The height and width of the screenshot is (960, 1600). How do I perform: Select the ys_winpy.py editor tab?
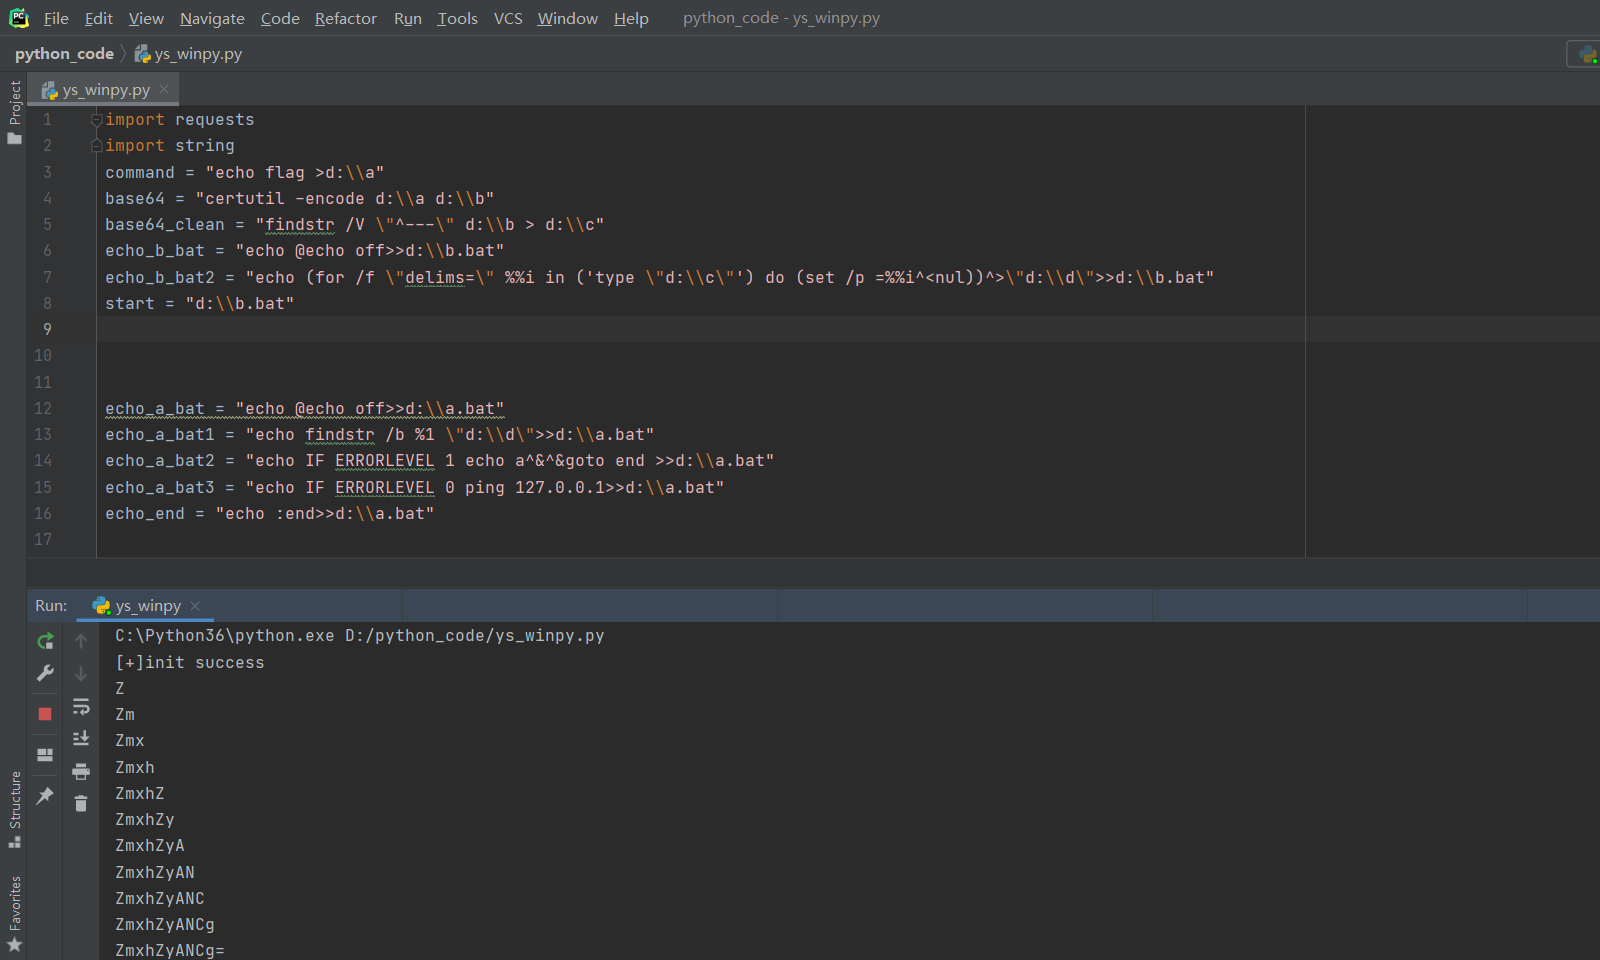(x=103, y=89)
